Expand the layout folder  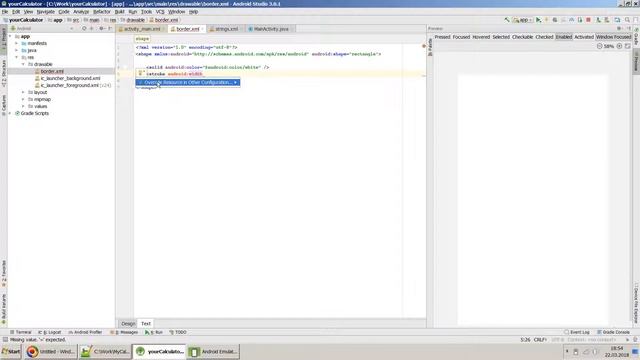click(23, 92)
